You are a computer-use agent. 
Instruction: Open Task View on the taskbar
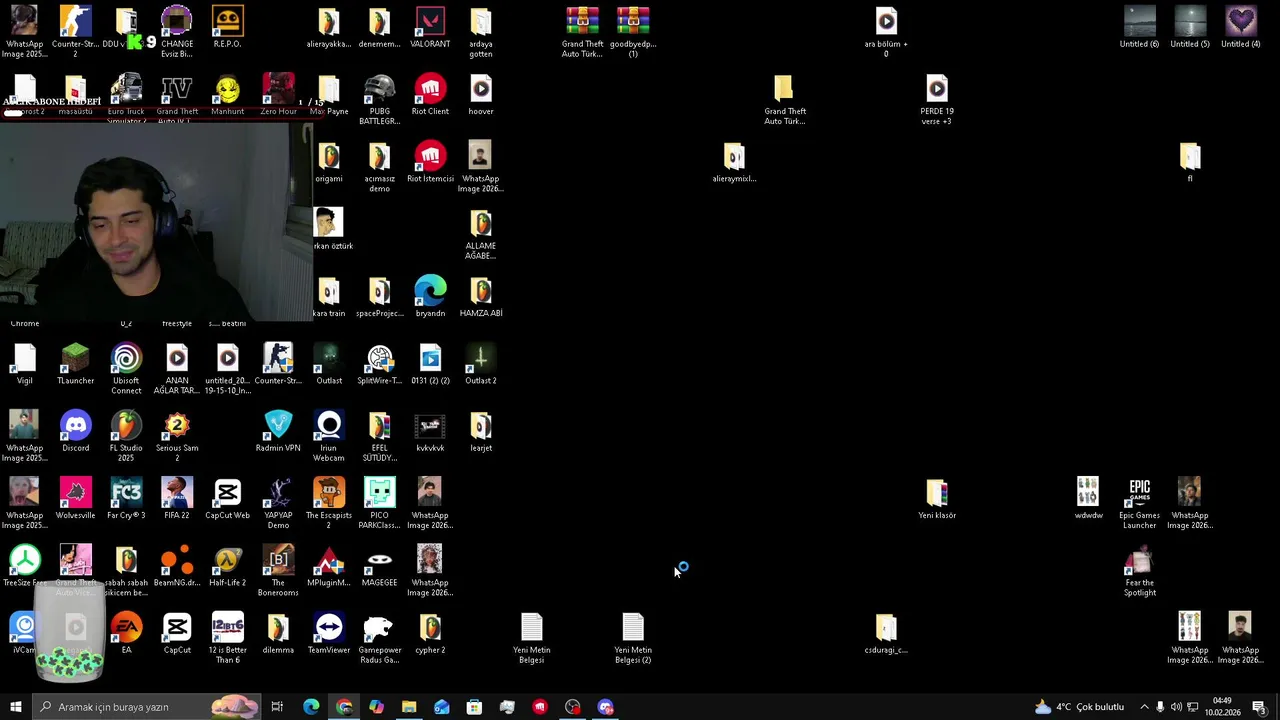click(x=277, y=707)
